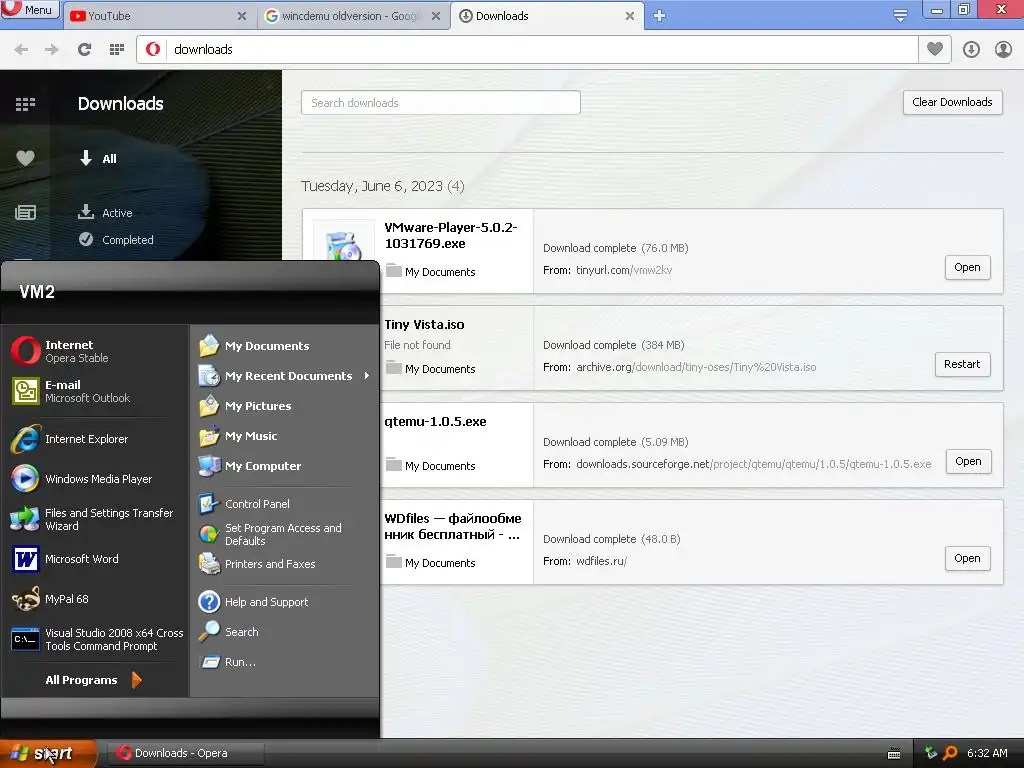Restart the Tiny Vista.iso download
The height and width of the screenshot is (768, 1024).
(x=962, y=364)
